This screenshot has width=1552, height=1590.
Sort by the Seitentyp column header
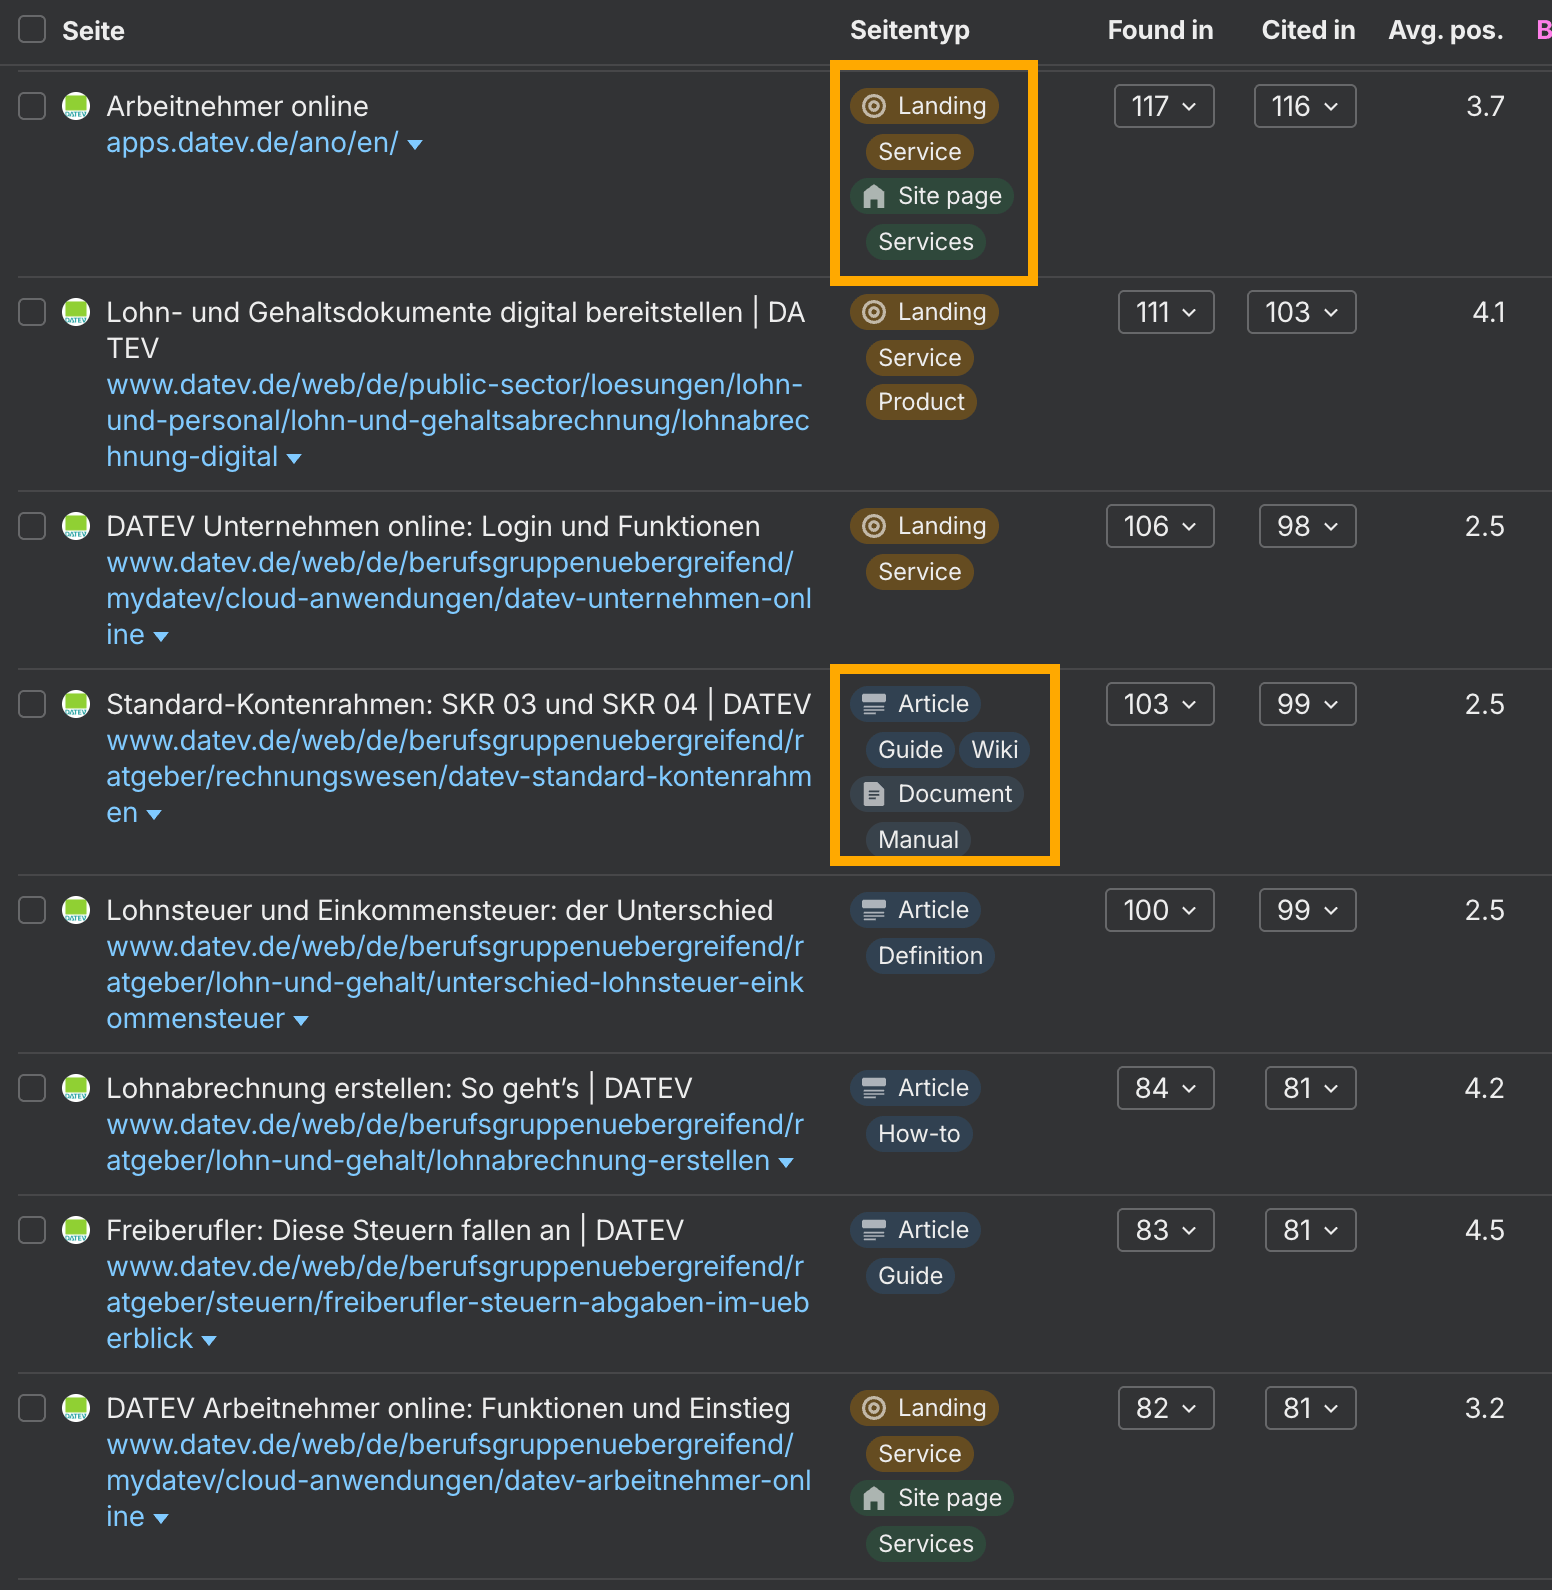point(910,30)
